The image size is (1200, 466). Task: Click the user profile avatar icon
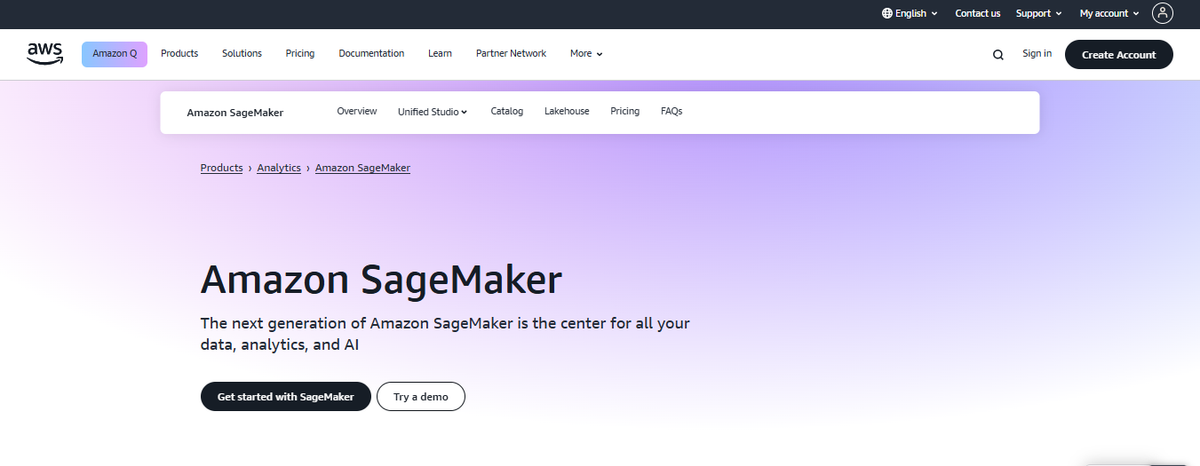pyautogui.click(x=1162, y=13)
